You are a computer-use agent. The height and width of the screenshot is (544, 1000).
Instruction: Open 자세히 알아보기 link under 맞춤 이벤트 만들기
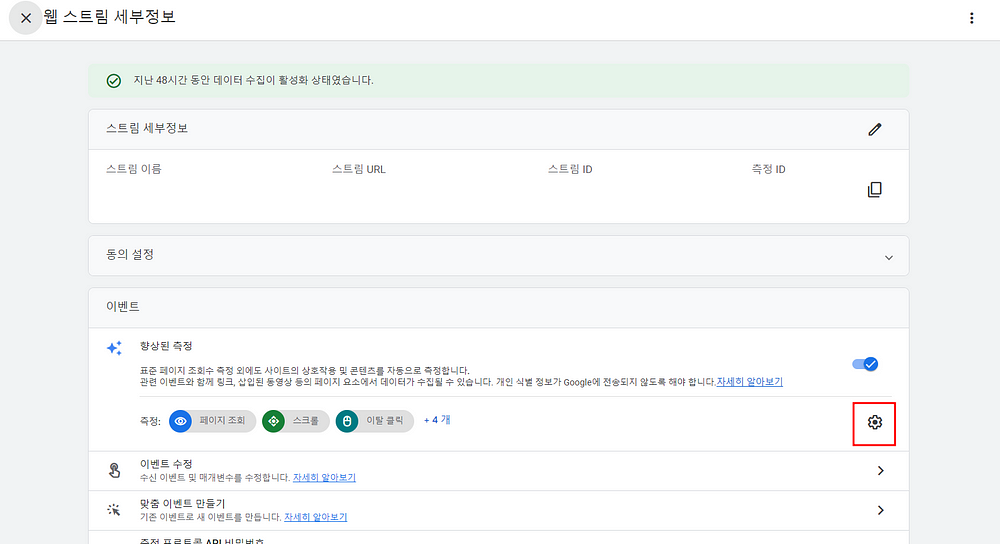(x=315, y=517)
